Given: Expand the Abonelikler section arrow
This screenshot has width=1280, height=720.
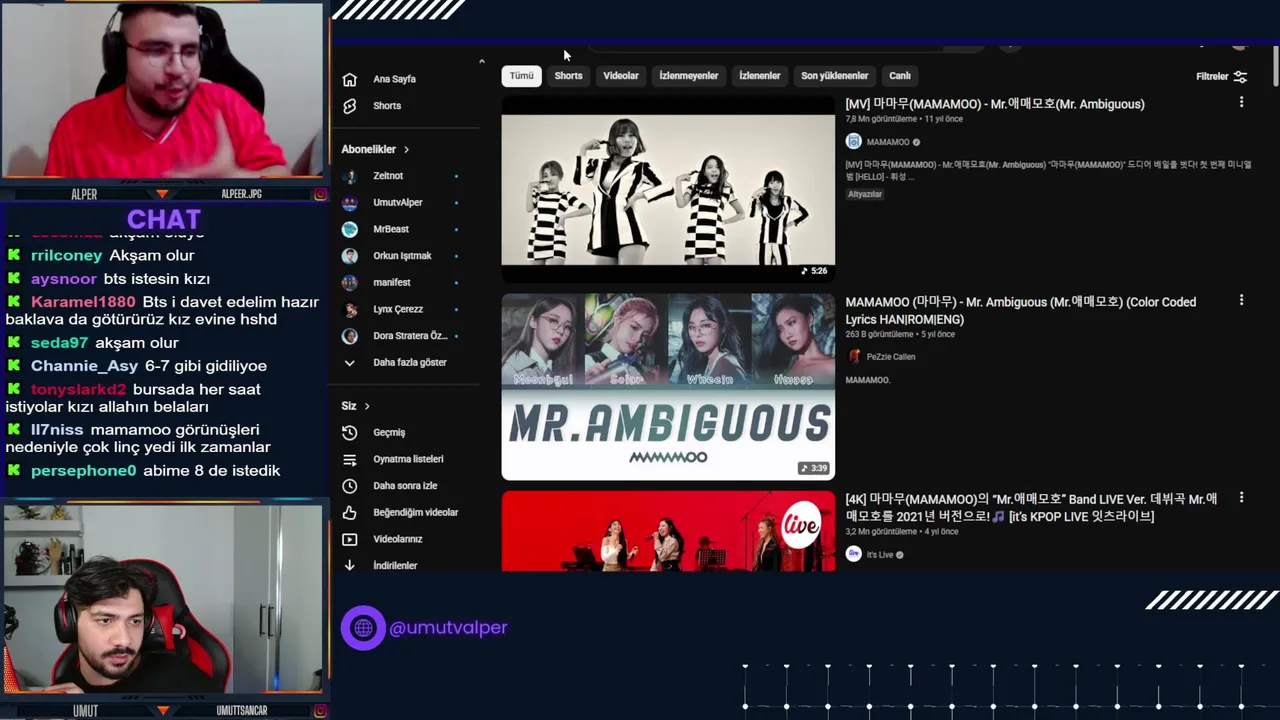Looking at the screenshot, I should 406,149.
